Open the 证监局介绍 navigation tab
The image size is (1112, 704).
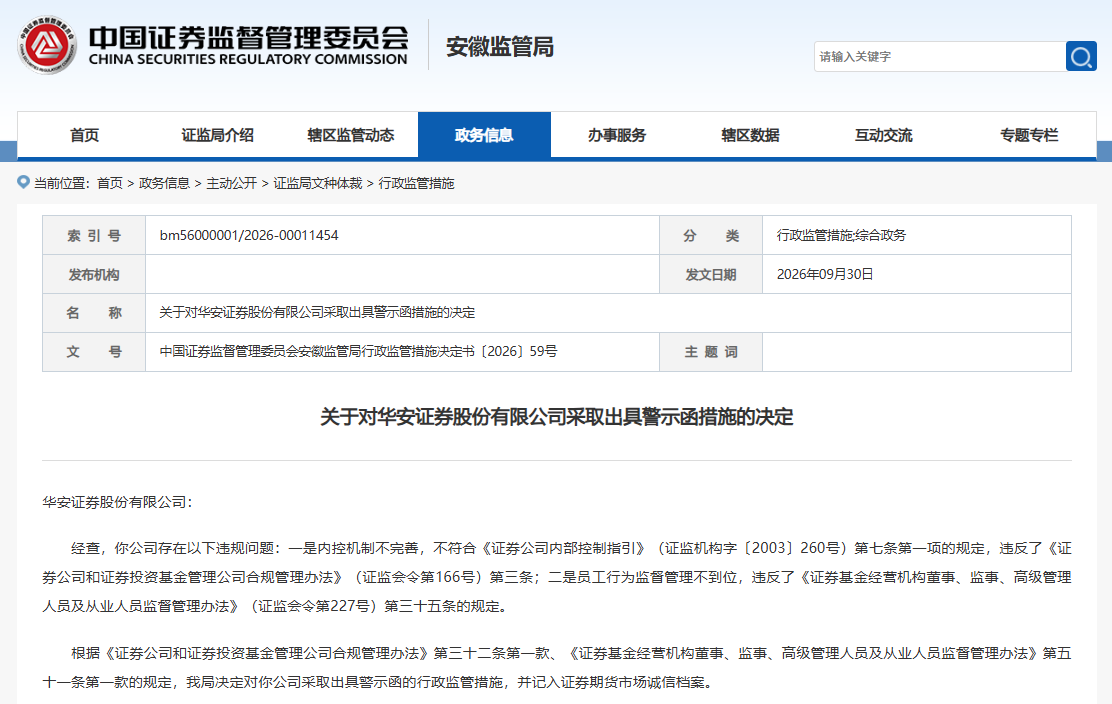point(218,135)
